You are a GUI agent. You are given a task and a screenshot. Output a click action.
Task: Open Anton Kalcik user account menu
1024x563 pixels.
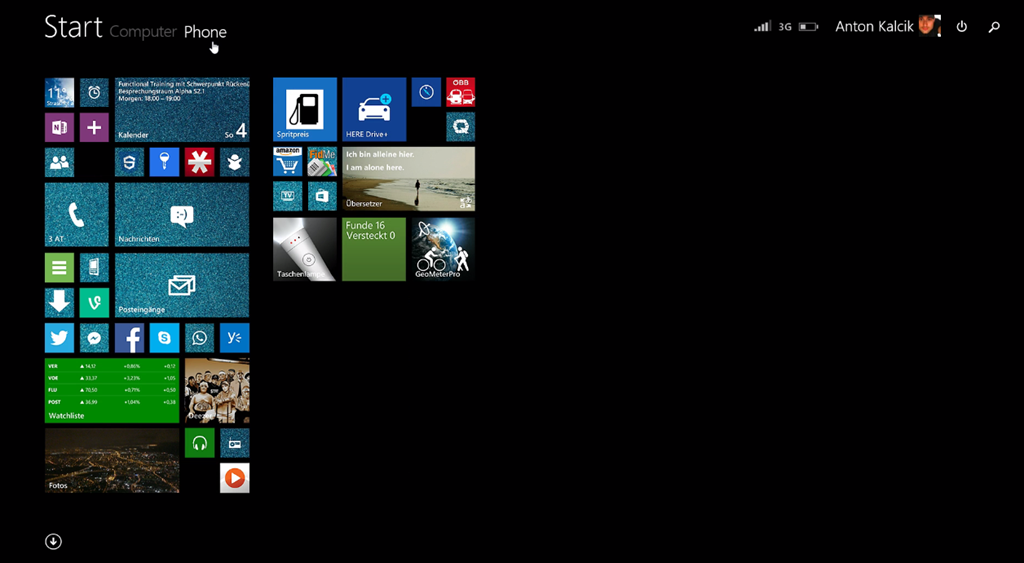click(x=887, y=27)
